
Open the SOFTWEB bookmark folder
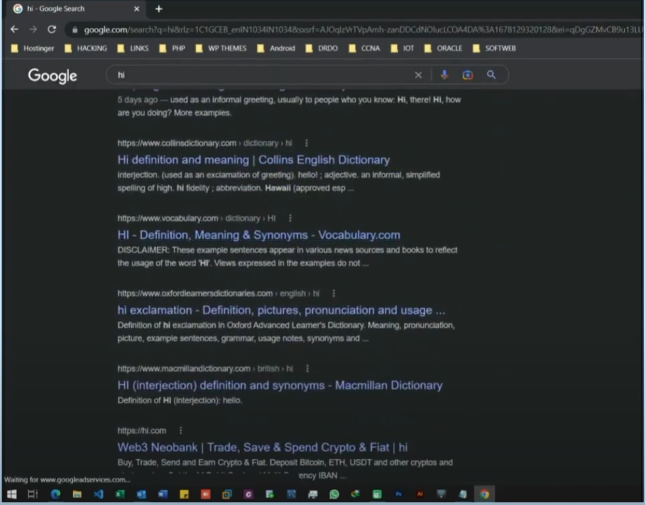[494, 49]
